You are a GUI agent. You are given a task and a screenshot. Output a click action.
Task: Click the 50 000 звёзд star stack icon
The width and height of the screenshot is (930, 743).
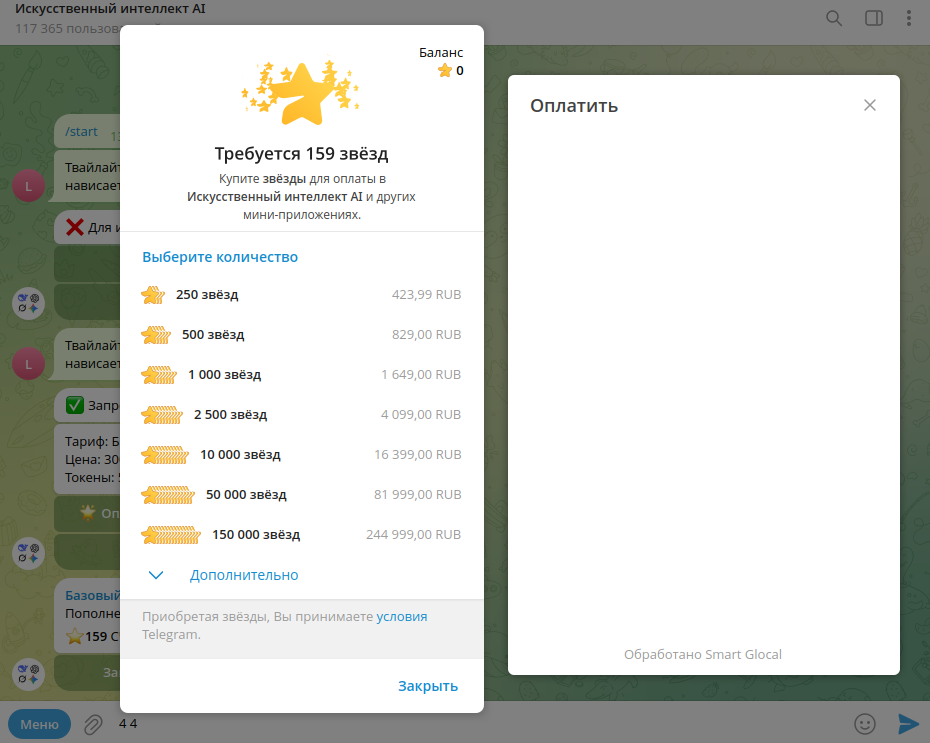point(168,495)
